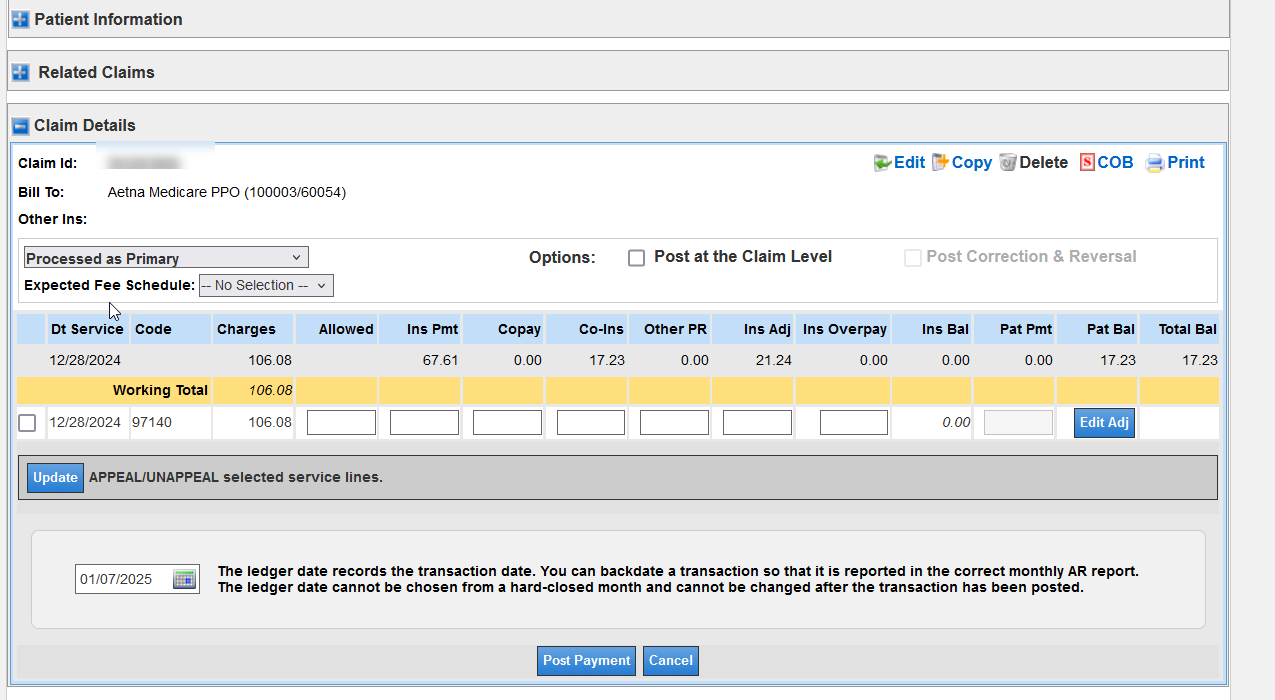This screenshot has height=700, width=1275.
Task: Expand the Patient Information section
Action: 20,20
